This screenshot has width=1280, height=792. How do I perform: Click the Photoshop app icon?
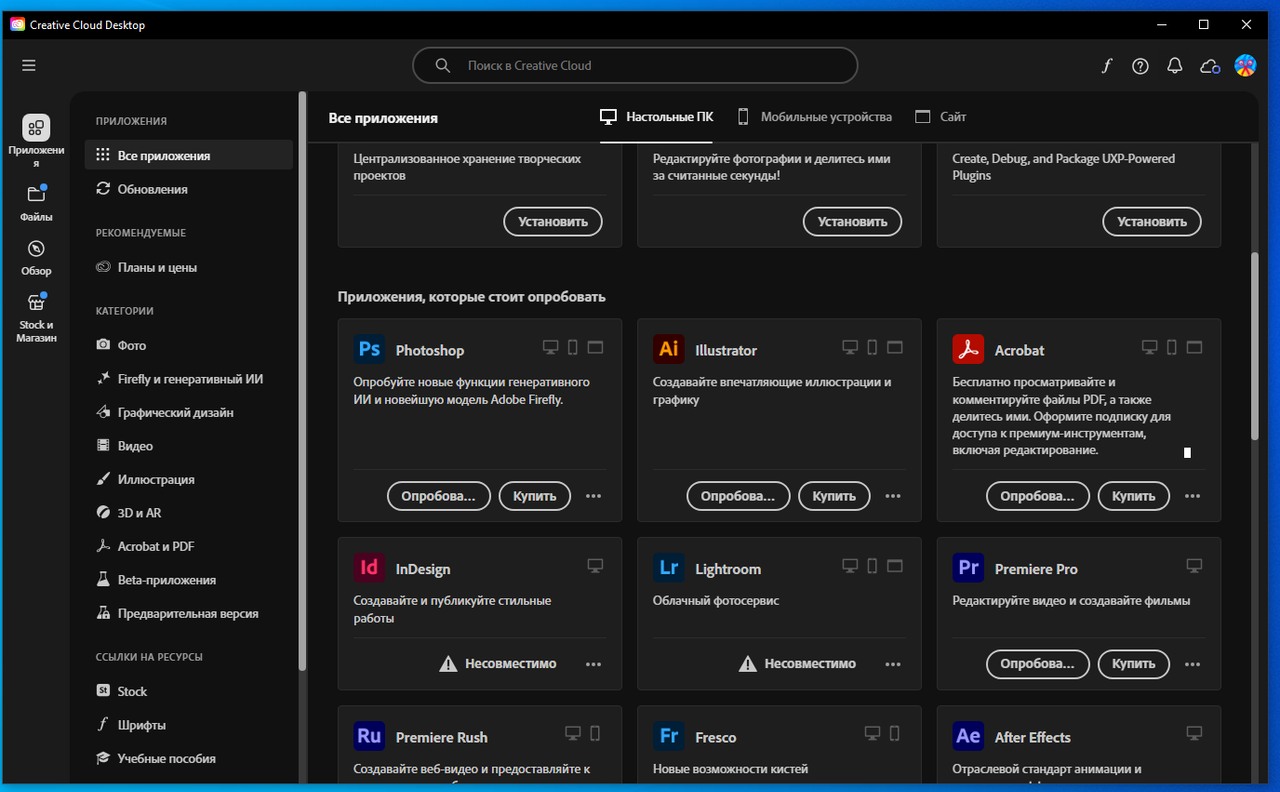(369, 349)
